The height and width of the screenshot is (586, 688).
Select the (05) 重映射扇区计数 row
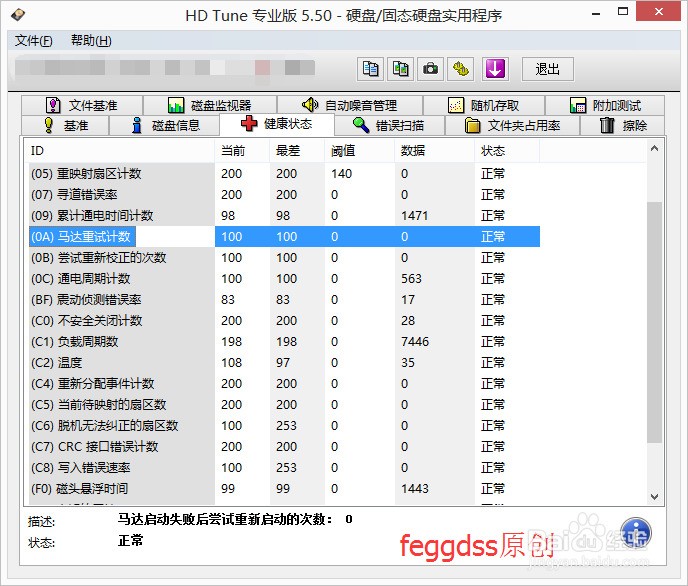click(284, 174)
